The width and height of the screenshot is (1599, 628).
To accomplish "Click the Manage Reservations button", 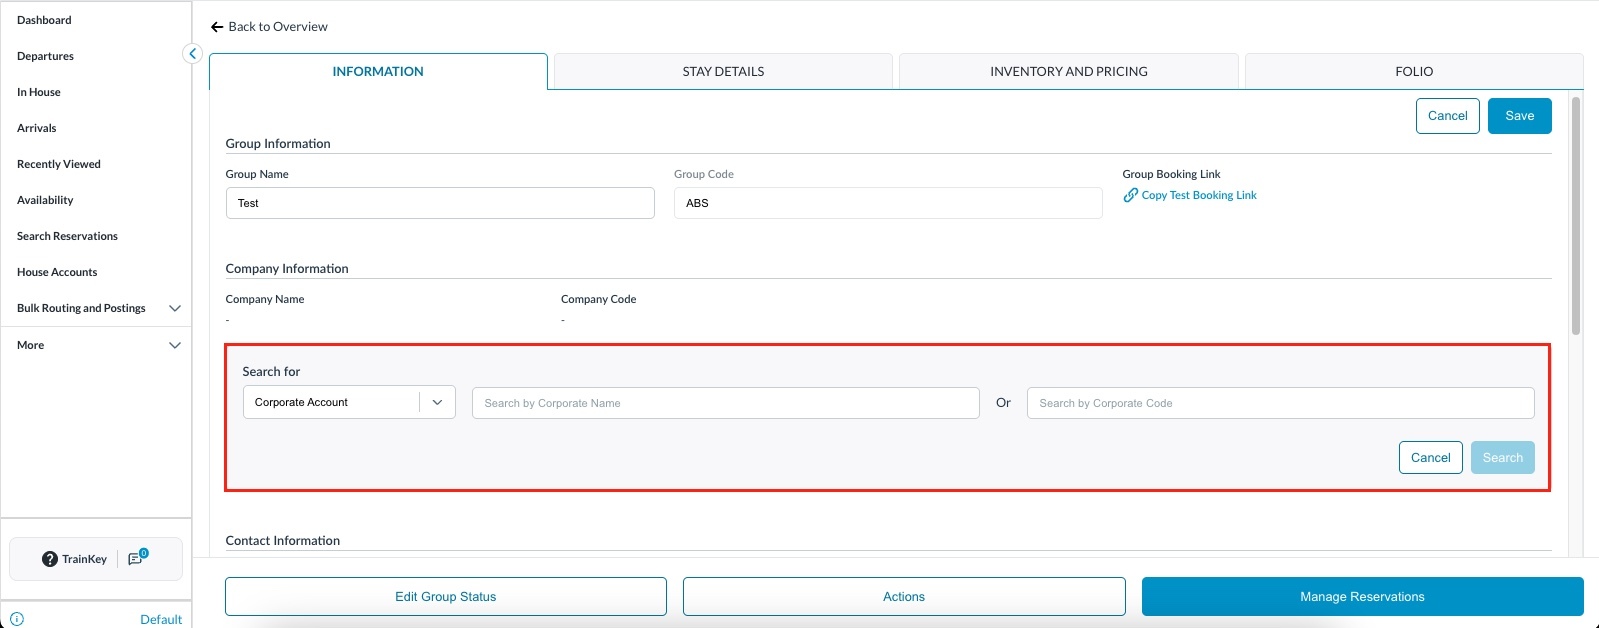I will 1362,597.
